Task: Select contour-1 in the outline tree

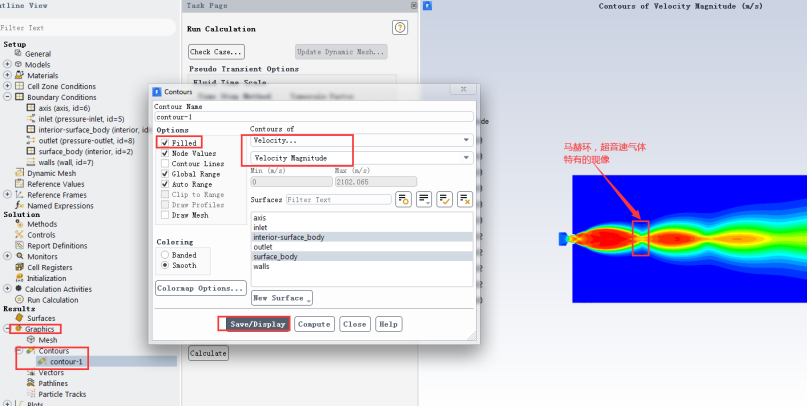Action: tap(66, 362)
